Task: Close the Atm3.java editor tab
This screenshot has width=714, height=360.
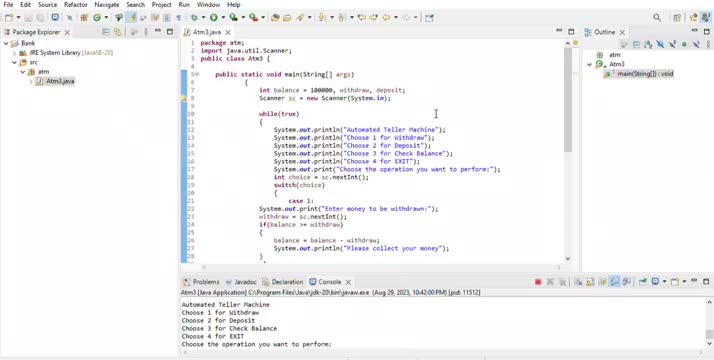Action: (x=228, y=32)
